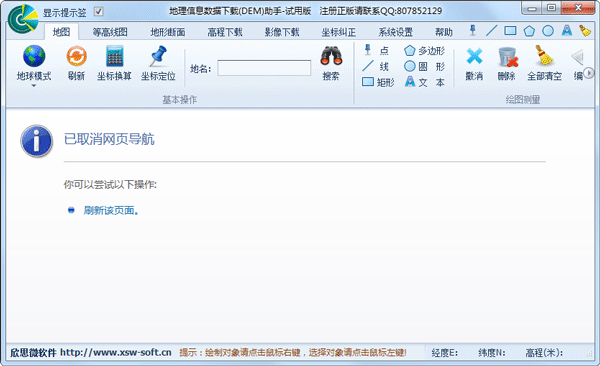600x366 pixels.
Task: Switch to 高程下载 tab
Action: point(225,32)
